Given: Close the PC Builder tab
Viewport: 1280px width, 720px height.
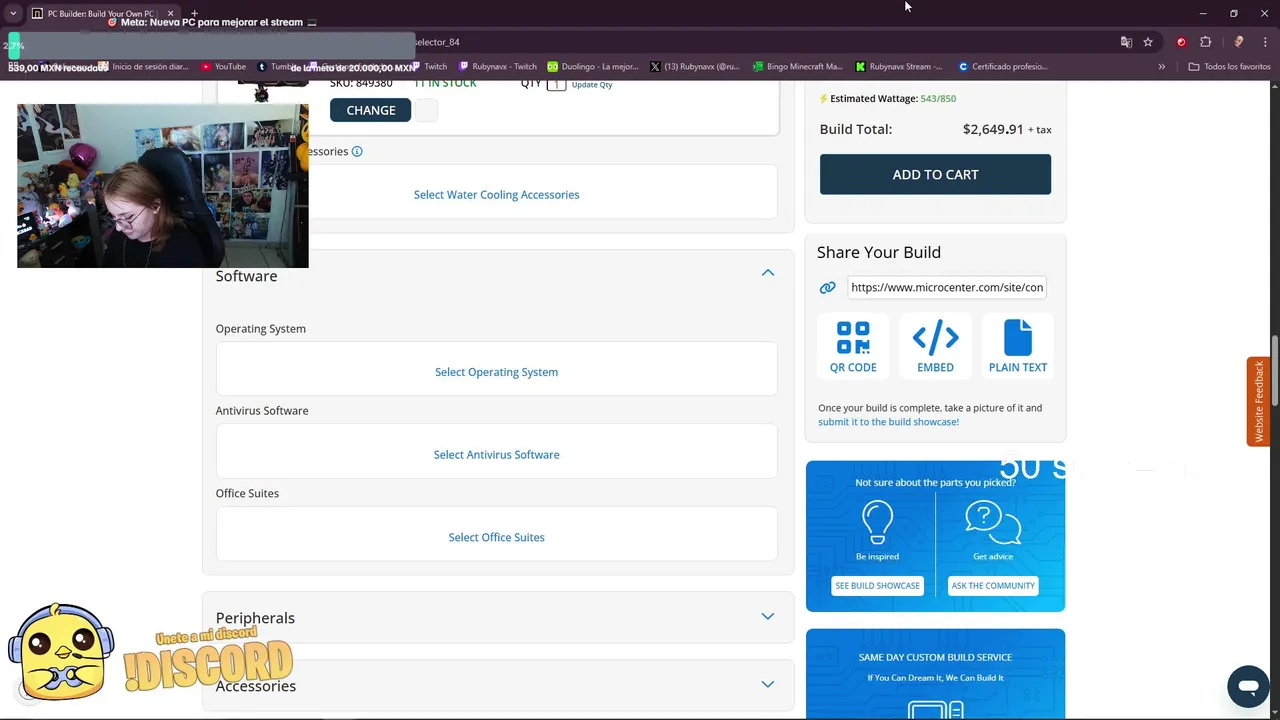Looking at the screenshot, I should point(170,13).
